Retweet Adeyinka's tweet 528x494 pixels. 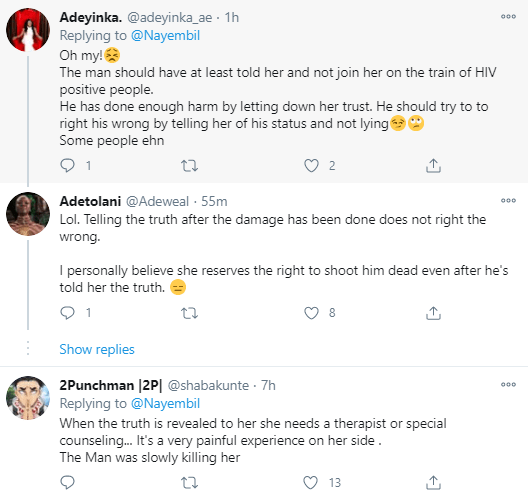pyautogui.click(x=189, y=166)
